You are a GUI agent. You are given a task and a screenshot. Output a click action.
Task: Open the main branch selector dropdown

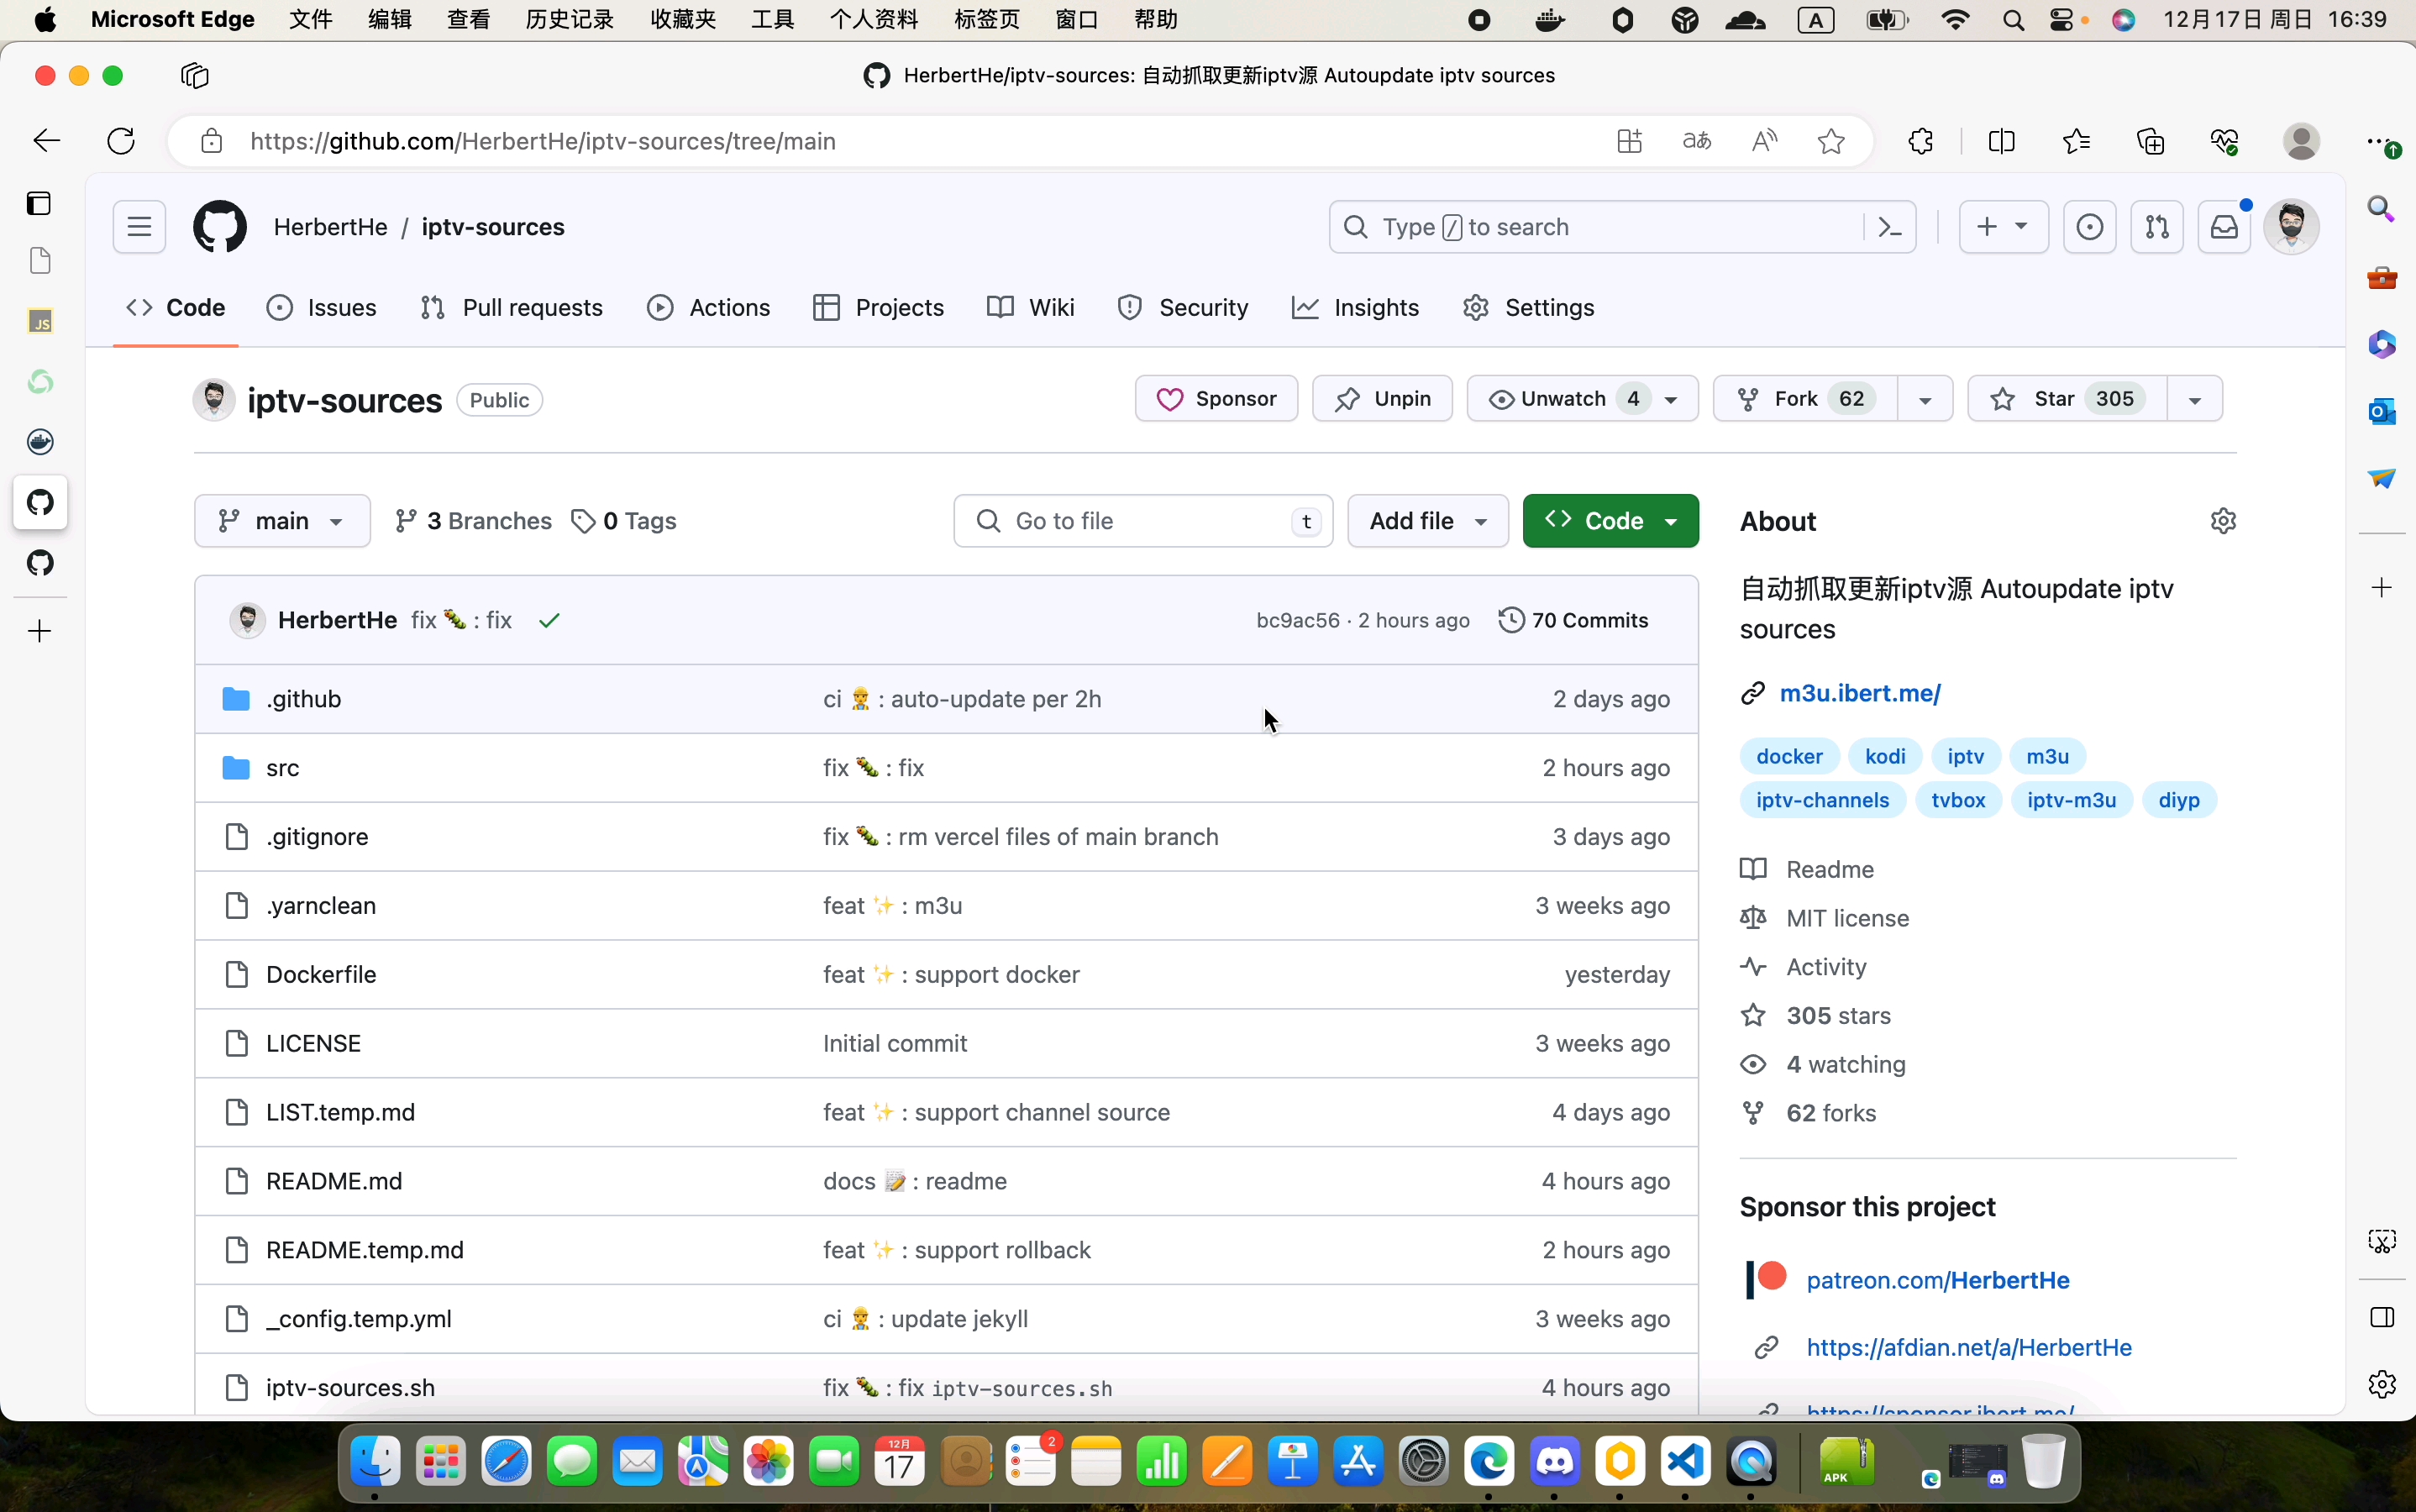coord(282,521)
